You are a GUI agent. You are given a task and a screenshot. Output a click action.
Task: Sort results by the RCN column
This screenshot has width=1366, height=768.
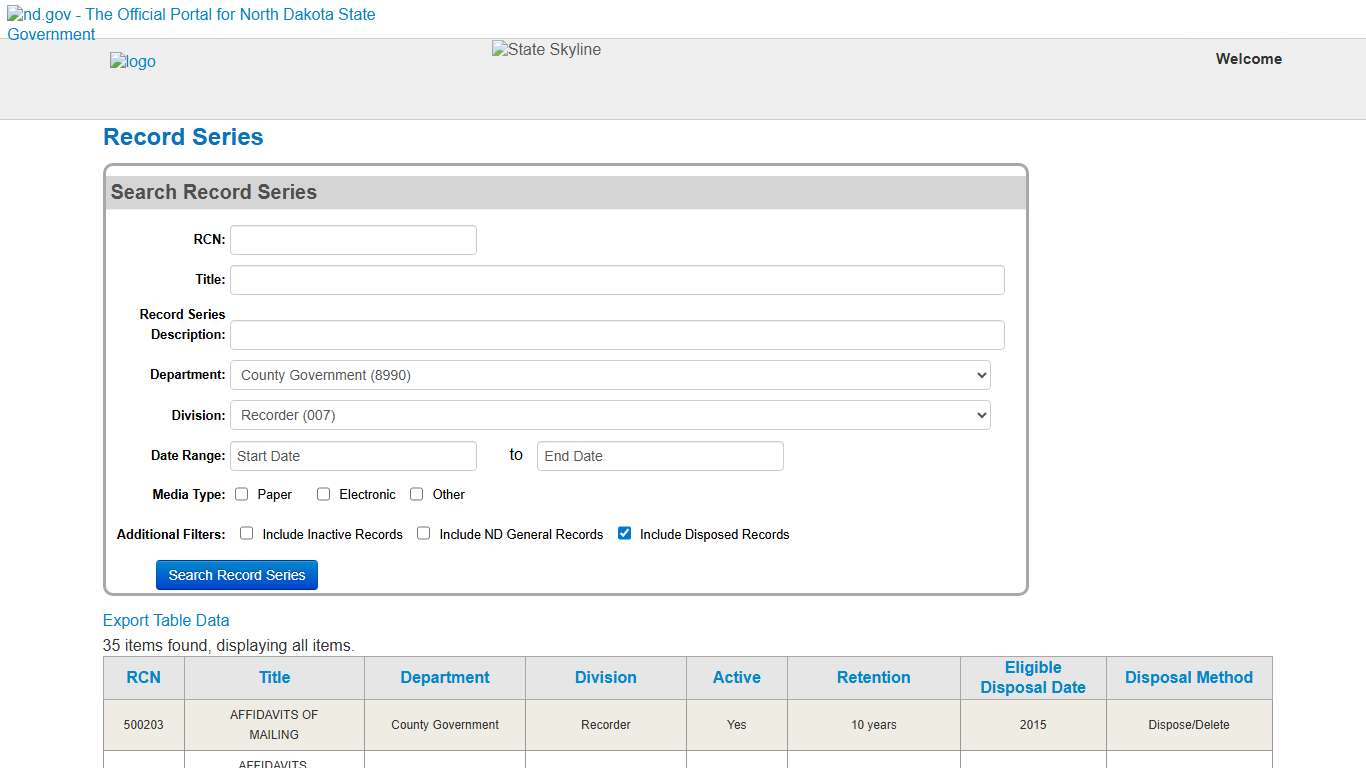pos(143,677)
